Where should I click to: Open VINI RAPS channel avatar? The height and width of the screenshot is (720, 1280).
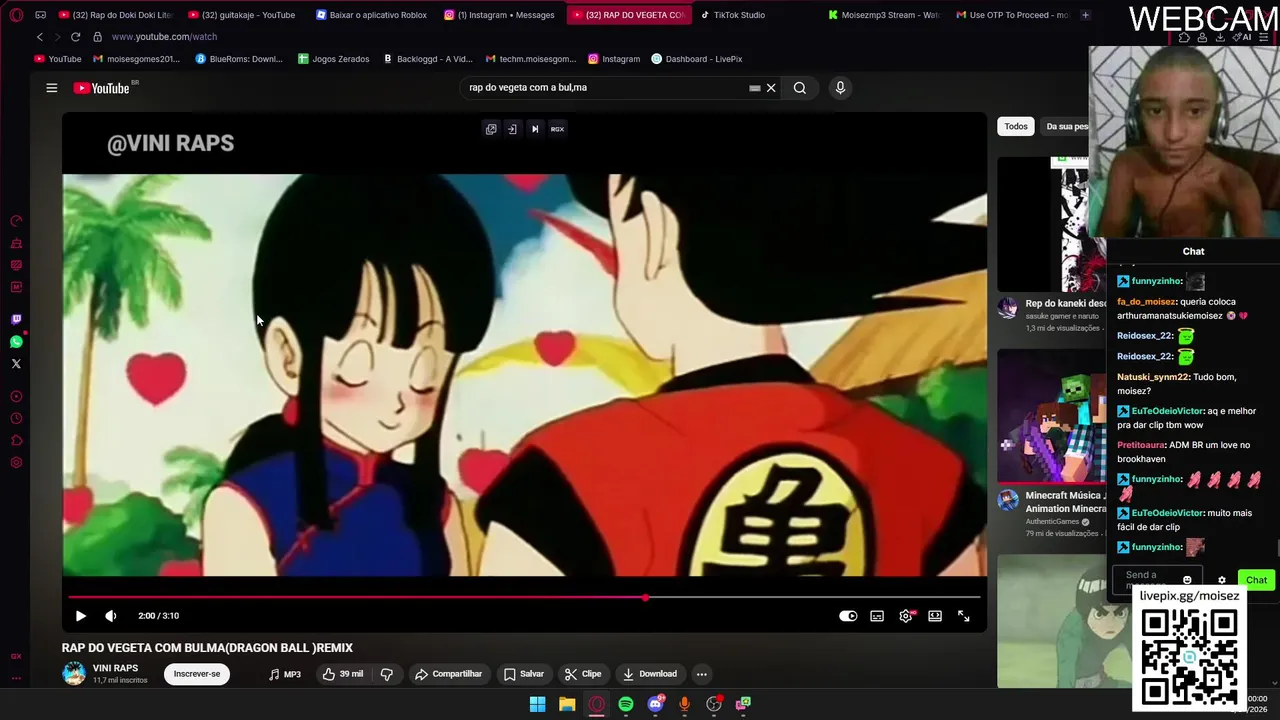(74, 674)
